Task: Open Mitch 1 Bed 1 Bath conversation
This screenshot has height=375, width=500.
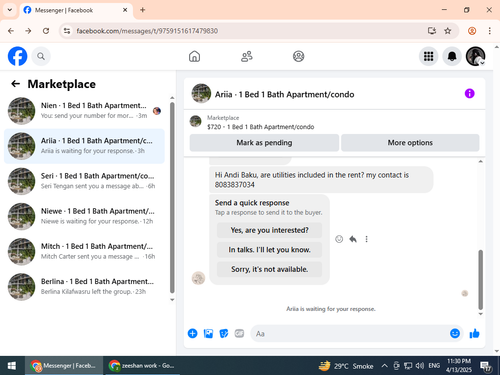Action: pyautogui.click(x=84, y=251)
